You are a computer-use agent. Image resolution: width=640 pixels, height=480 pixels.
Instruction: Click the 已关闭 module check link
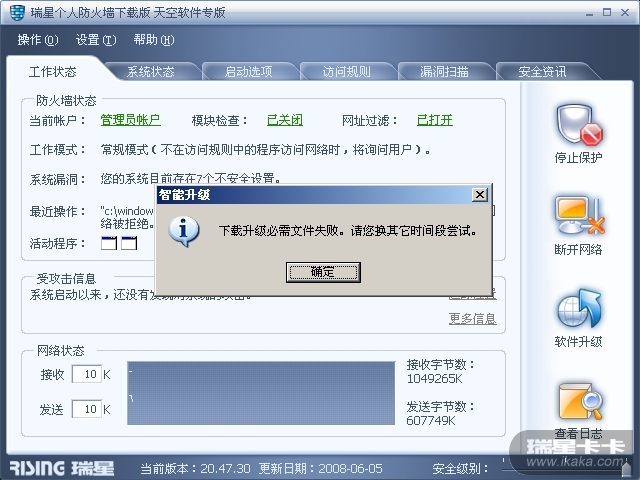285,120
